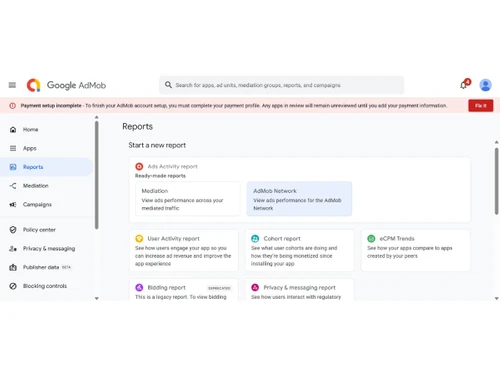Go to Home in sidebar

click(x=47, y=129)
